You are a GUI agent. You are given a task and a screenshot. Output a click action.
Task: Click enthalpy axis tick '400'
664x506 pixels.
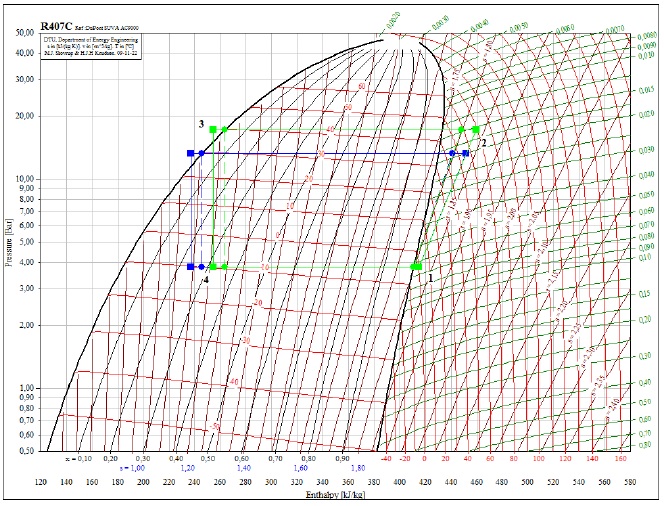tap(399, 482)
